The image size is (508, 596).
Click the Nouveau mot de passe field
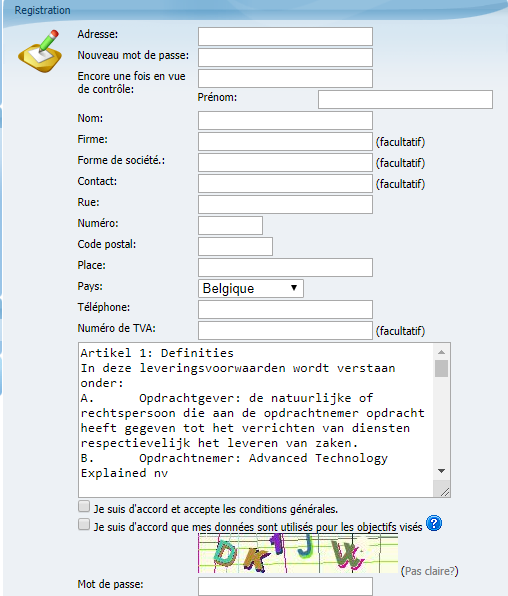pyautogui.click(x=285, y=57)
